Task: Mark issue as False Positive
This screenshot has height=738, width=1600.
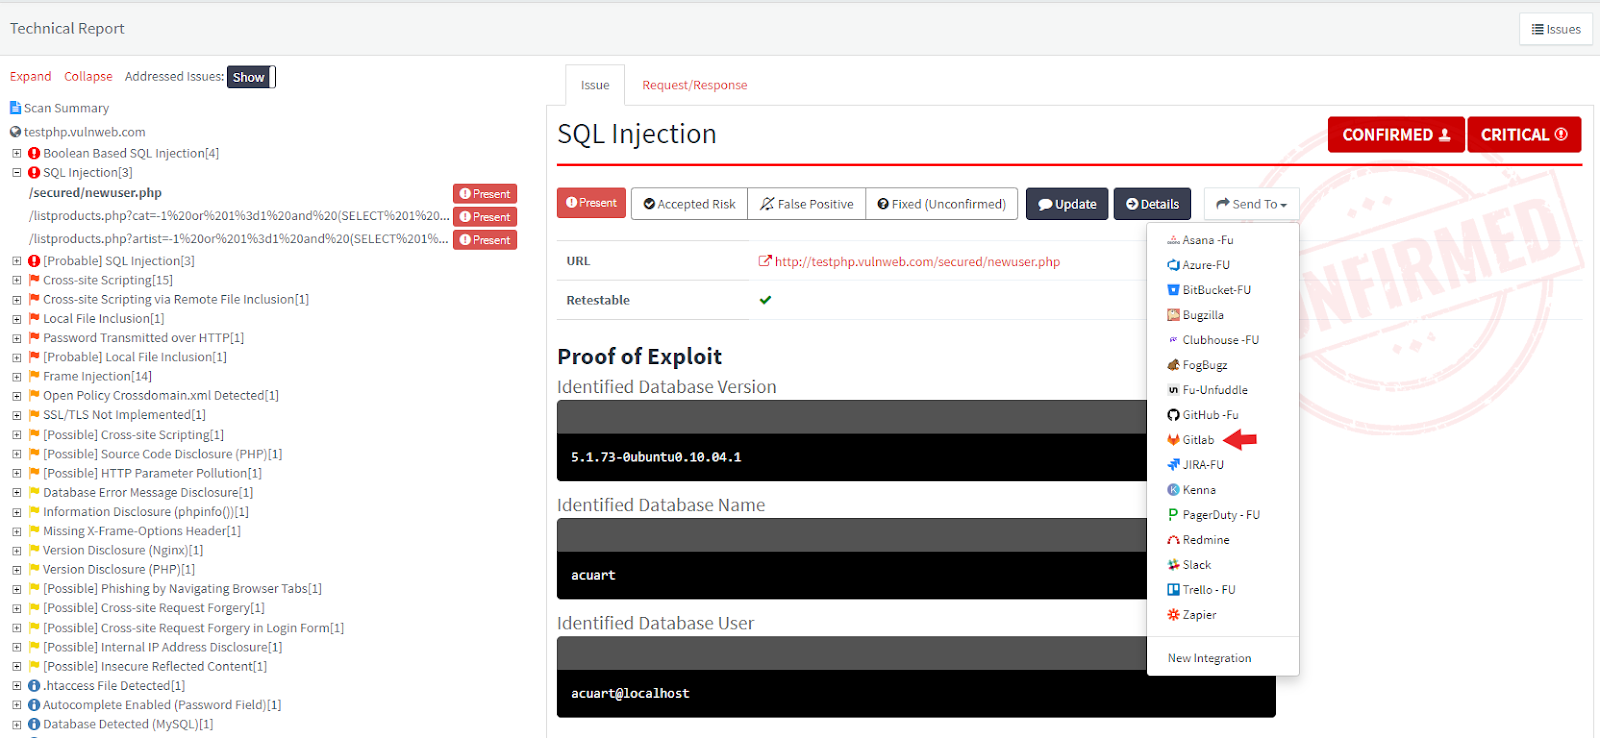Action: pos(807,204)
